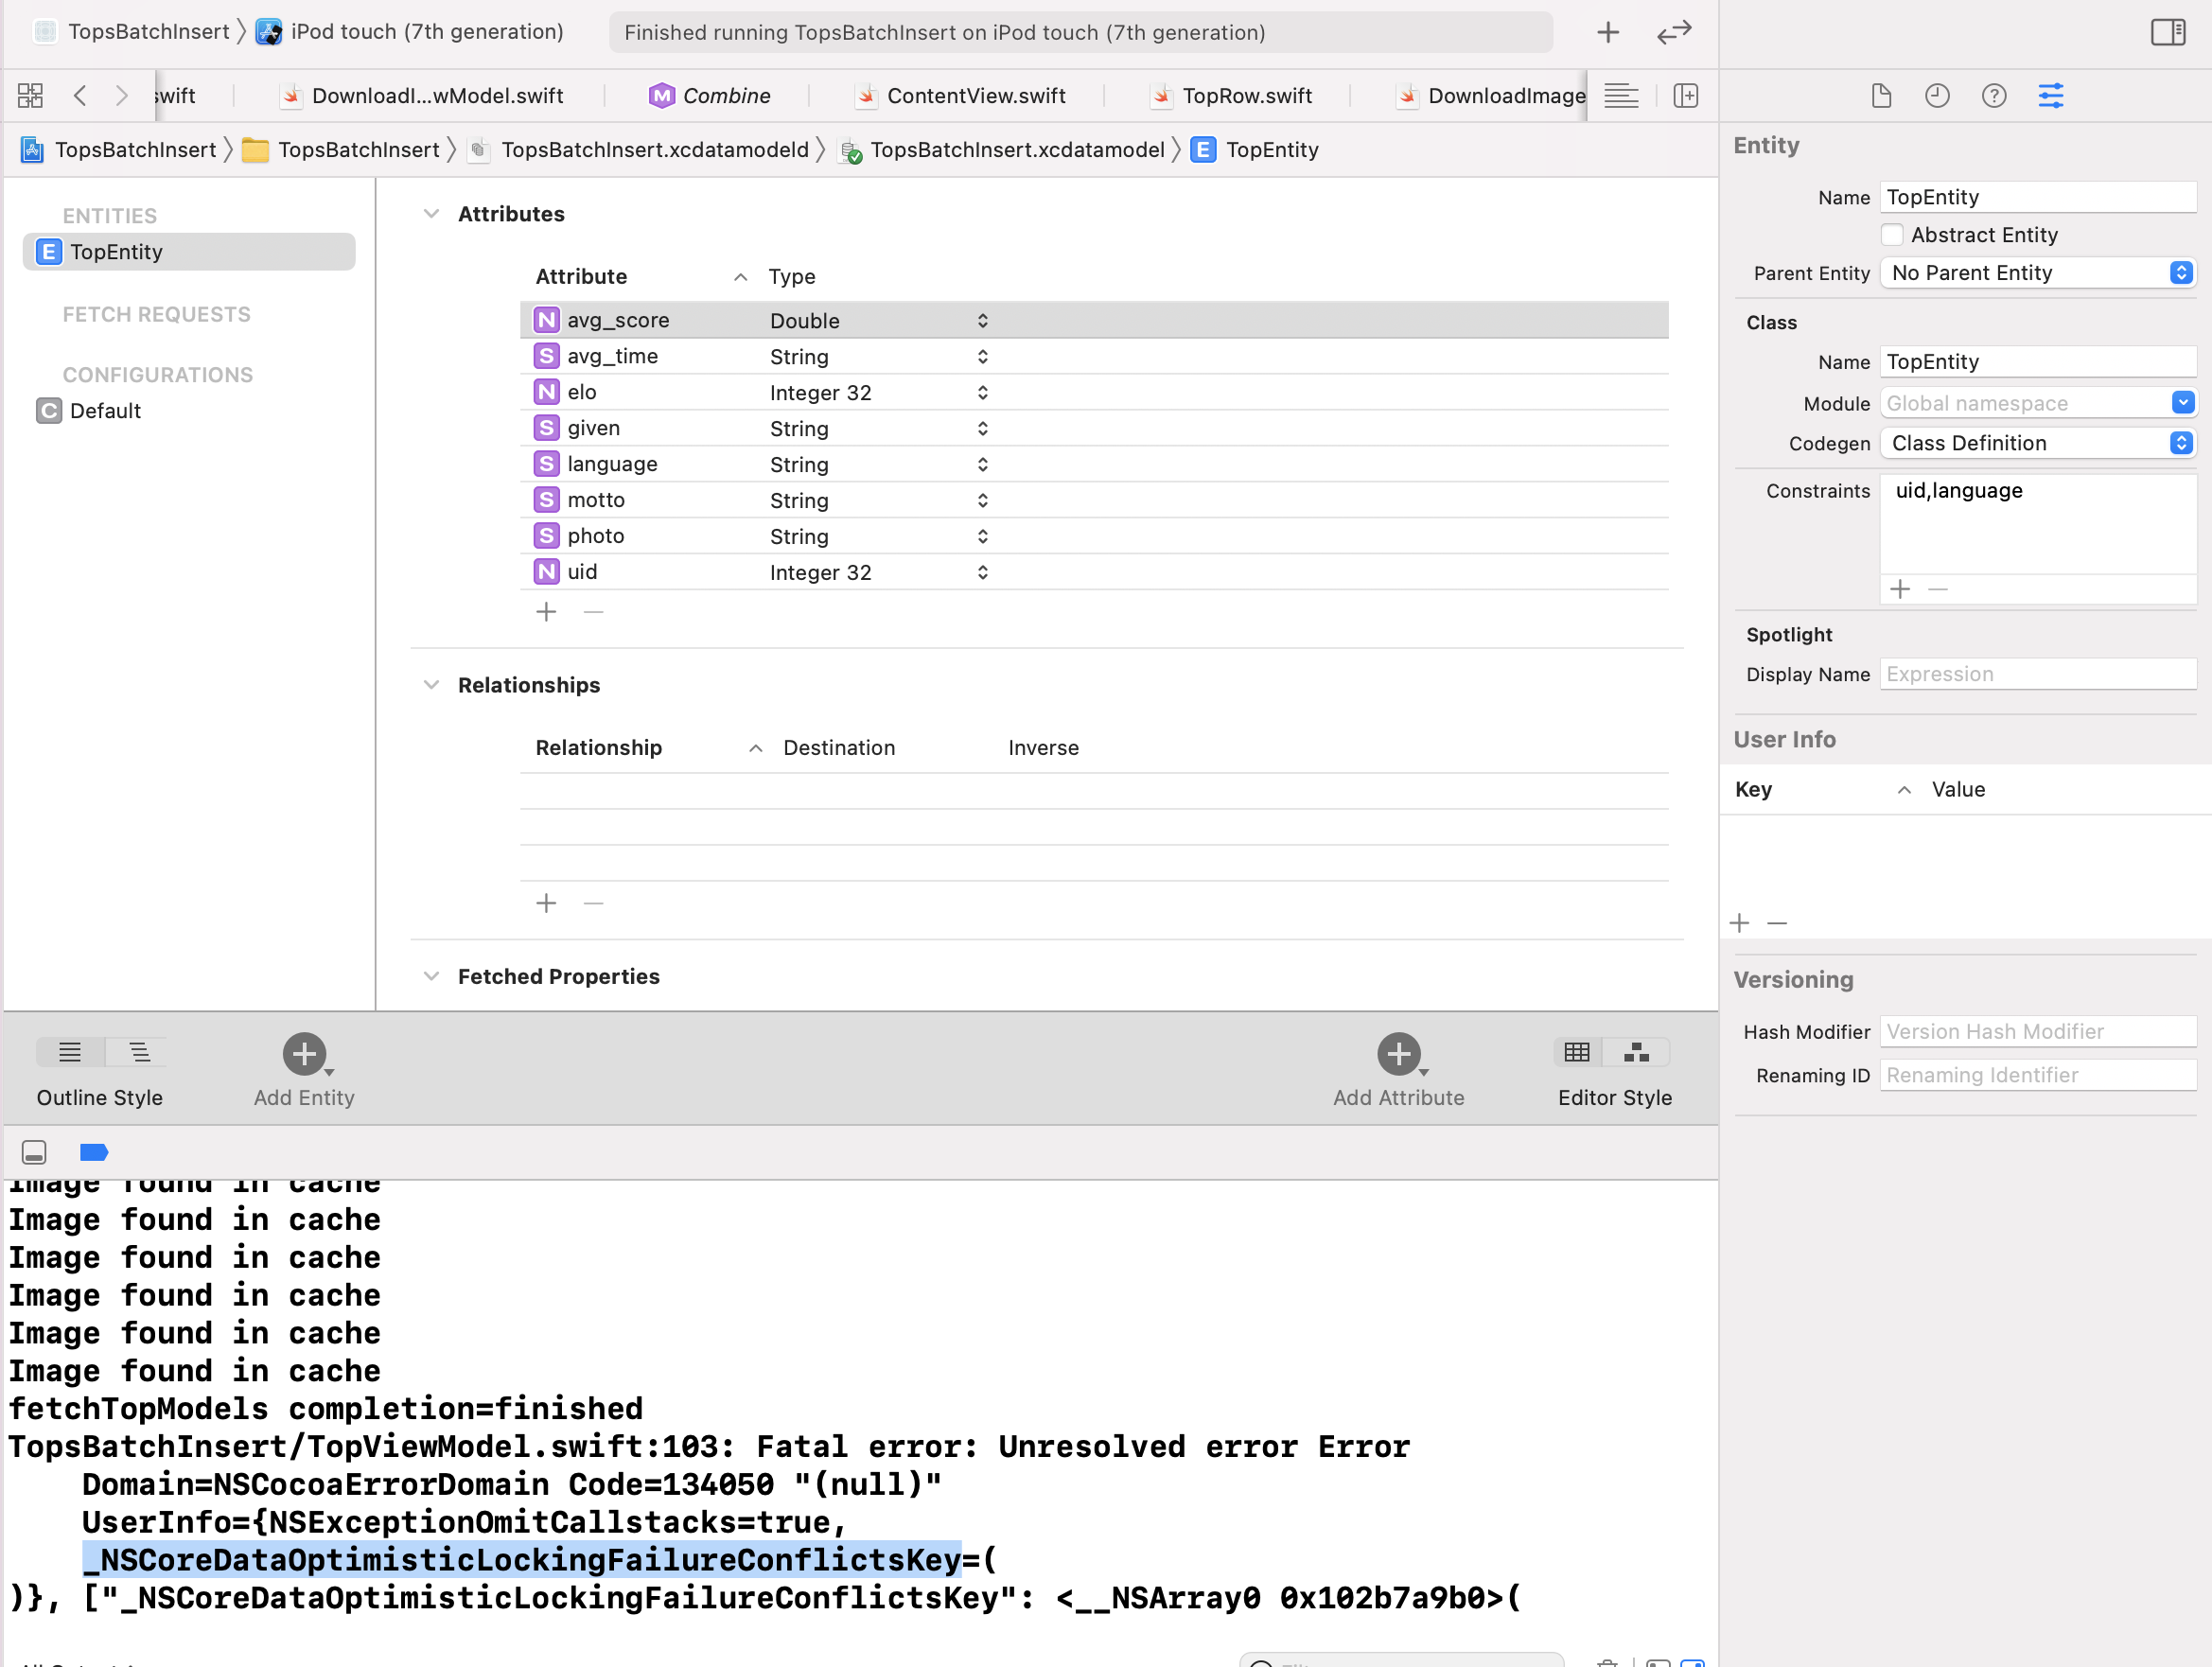
Task: Open the DownloadI...wModel.swift tab
Action: tap(421, 96)
